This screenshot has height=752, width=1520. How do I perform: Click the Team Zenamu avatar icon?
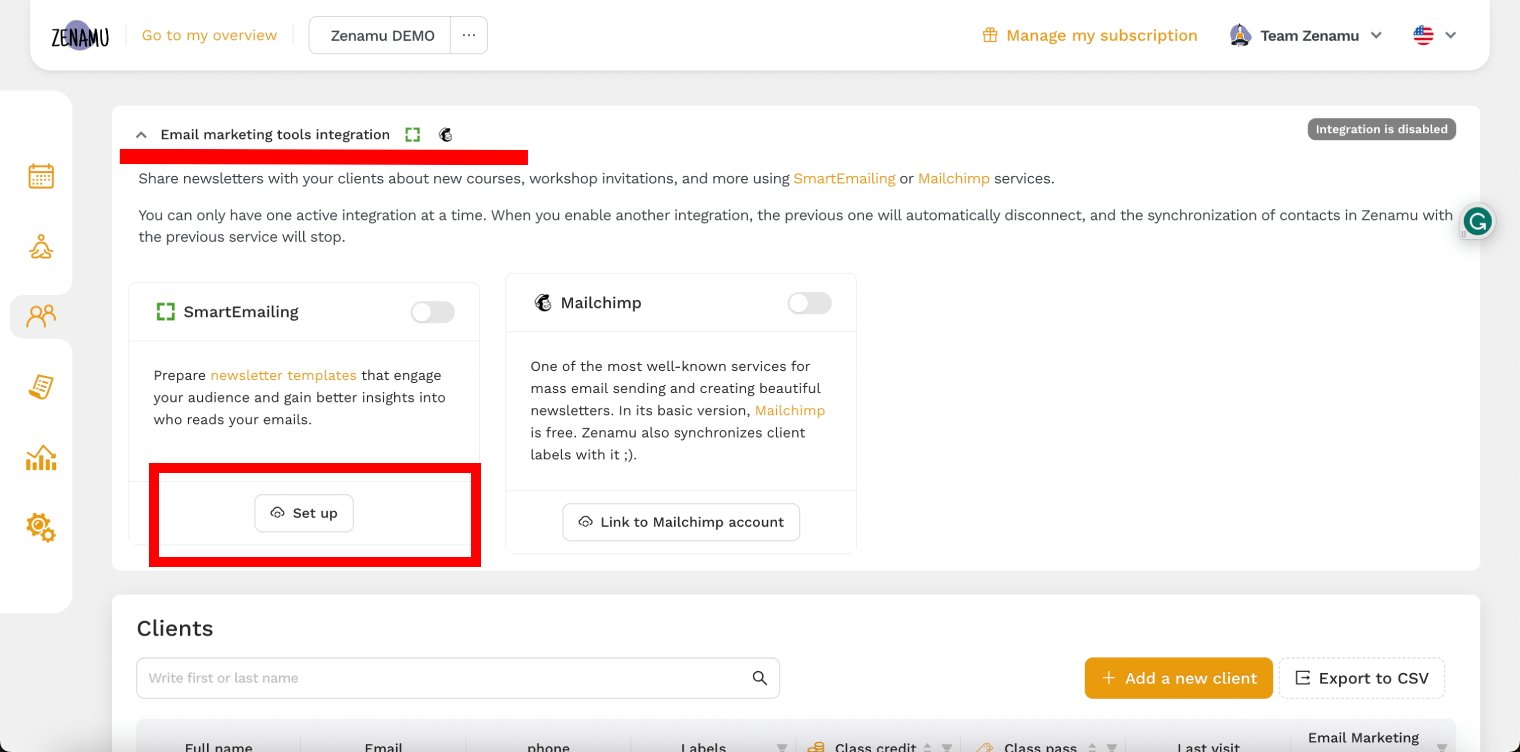click(1240, 35)
